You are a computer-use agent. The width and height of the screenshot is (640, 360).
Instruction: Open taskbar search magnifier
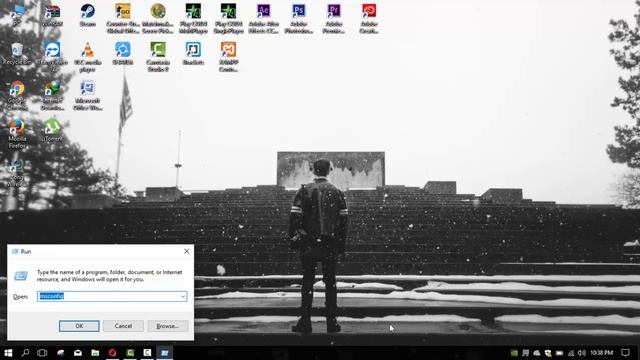25,353
